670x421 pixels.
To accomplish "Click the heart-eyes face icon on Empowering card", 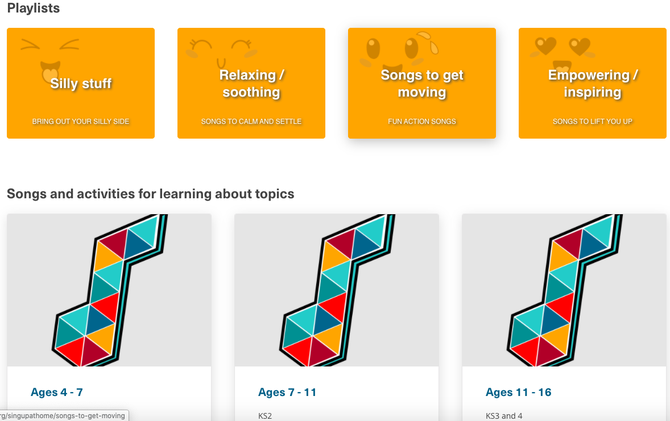I will 562,53.
